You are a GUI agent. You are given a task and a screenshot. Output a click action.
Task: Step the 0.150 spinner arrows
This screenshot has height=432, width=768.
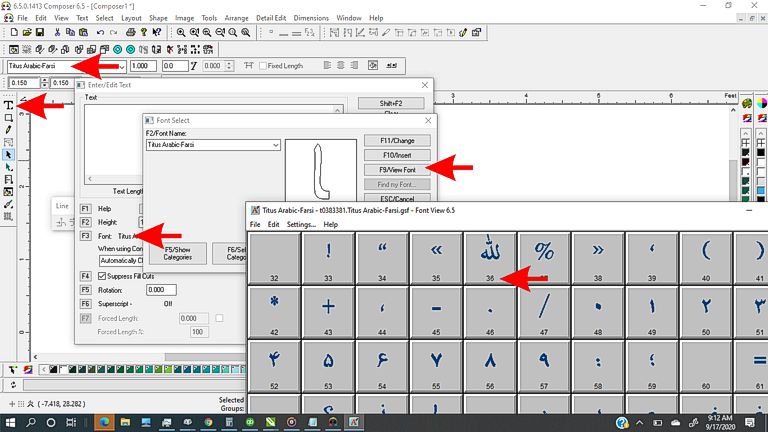[45, 83]
